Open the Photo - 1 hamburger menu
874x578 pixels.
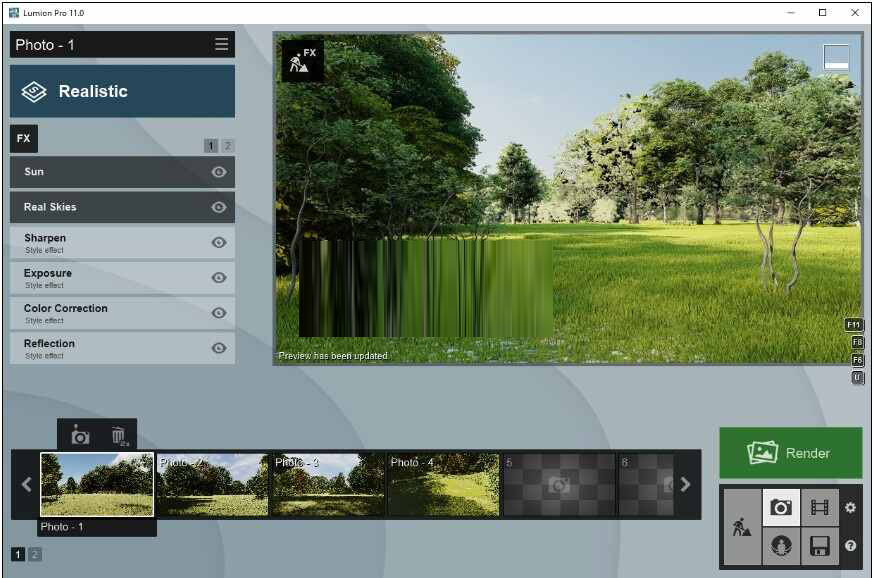pos(221,45)
